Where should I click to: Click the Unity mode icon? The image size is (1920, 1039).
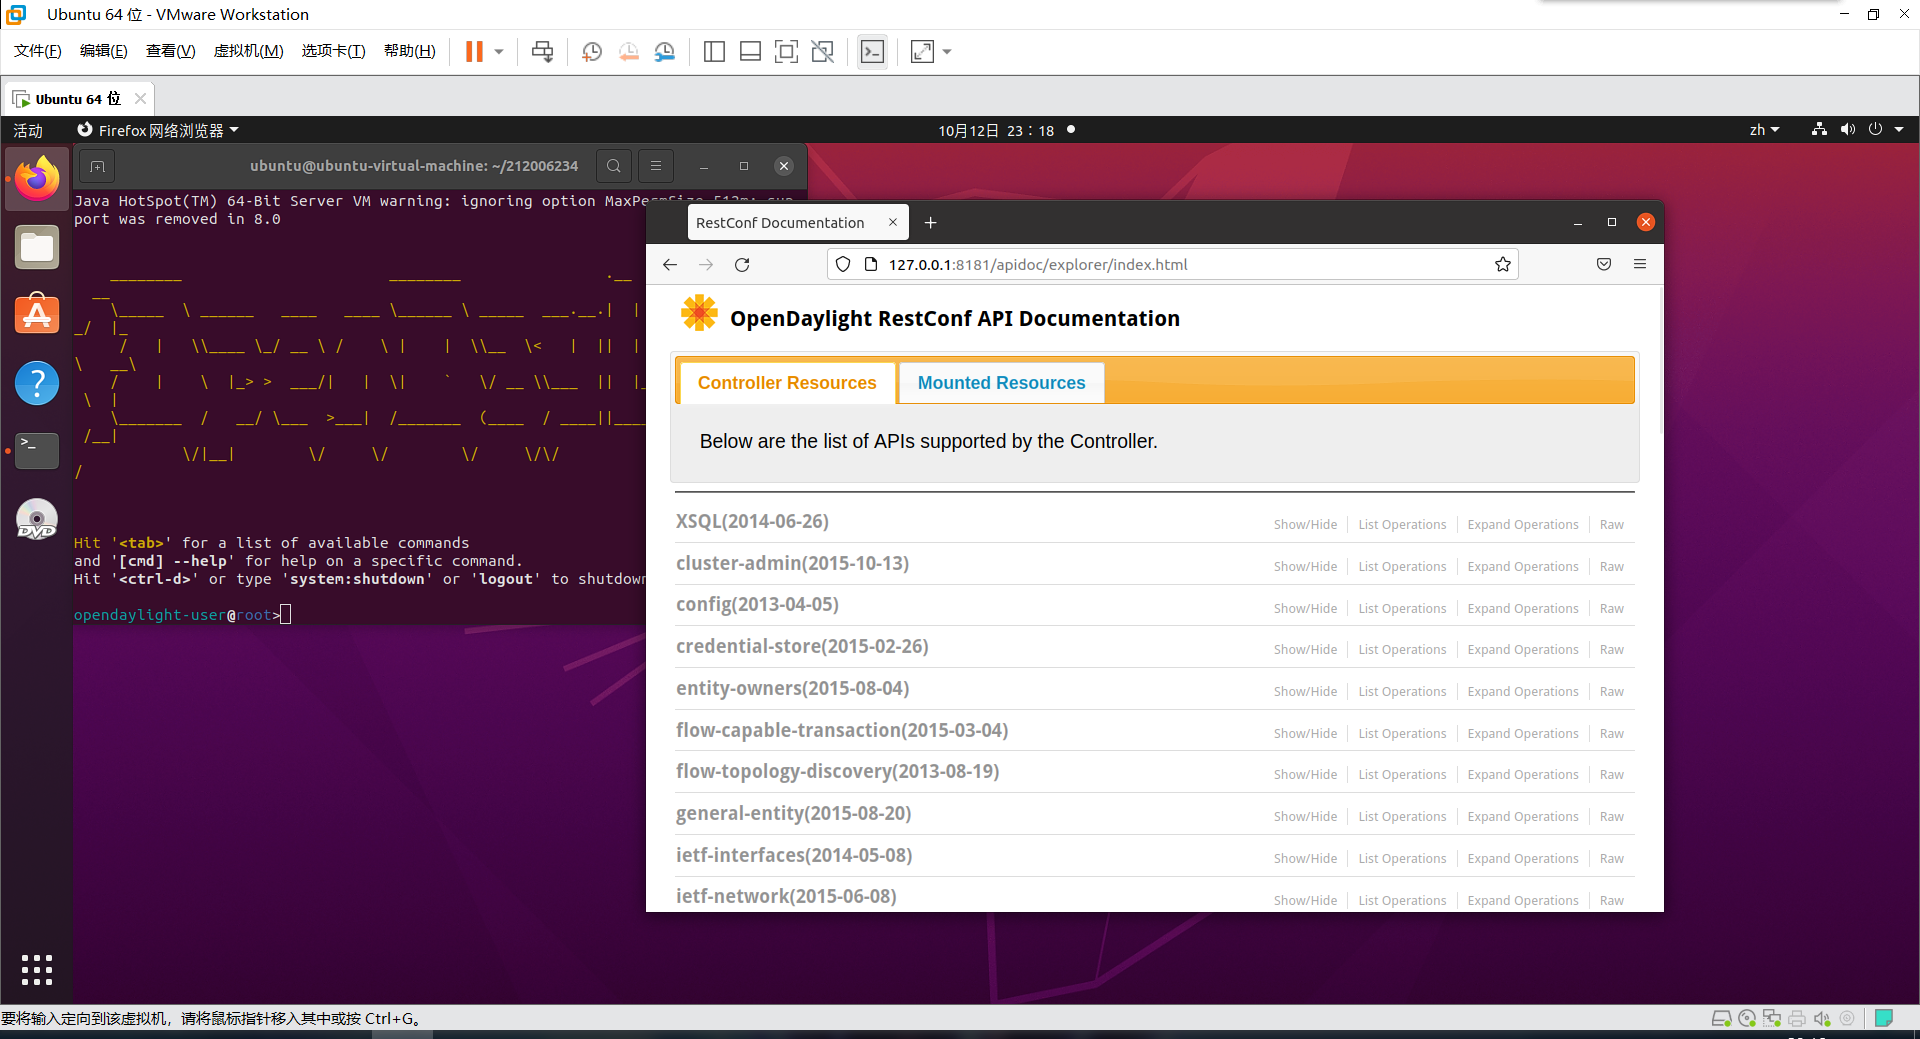tap(823, 52)
